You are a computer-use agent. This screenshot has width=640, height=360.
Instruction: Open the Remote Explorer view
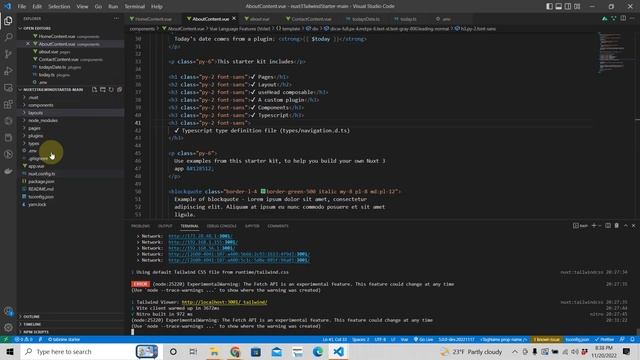coord(8,87)
